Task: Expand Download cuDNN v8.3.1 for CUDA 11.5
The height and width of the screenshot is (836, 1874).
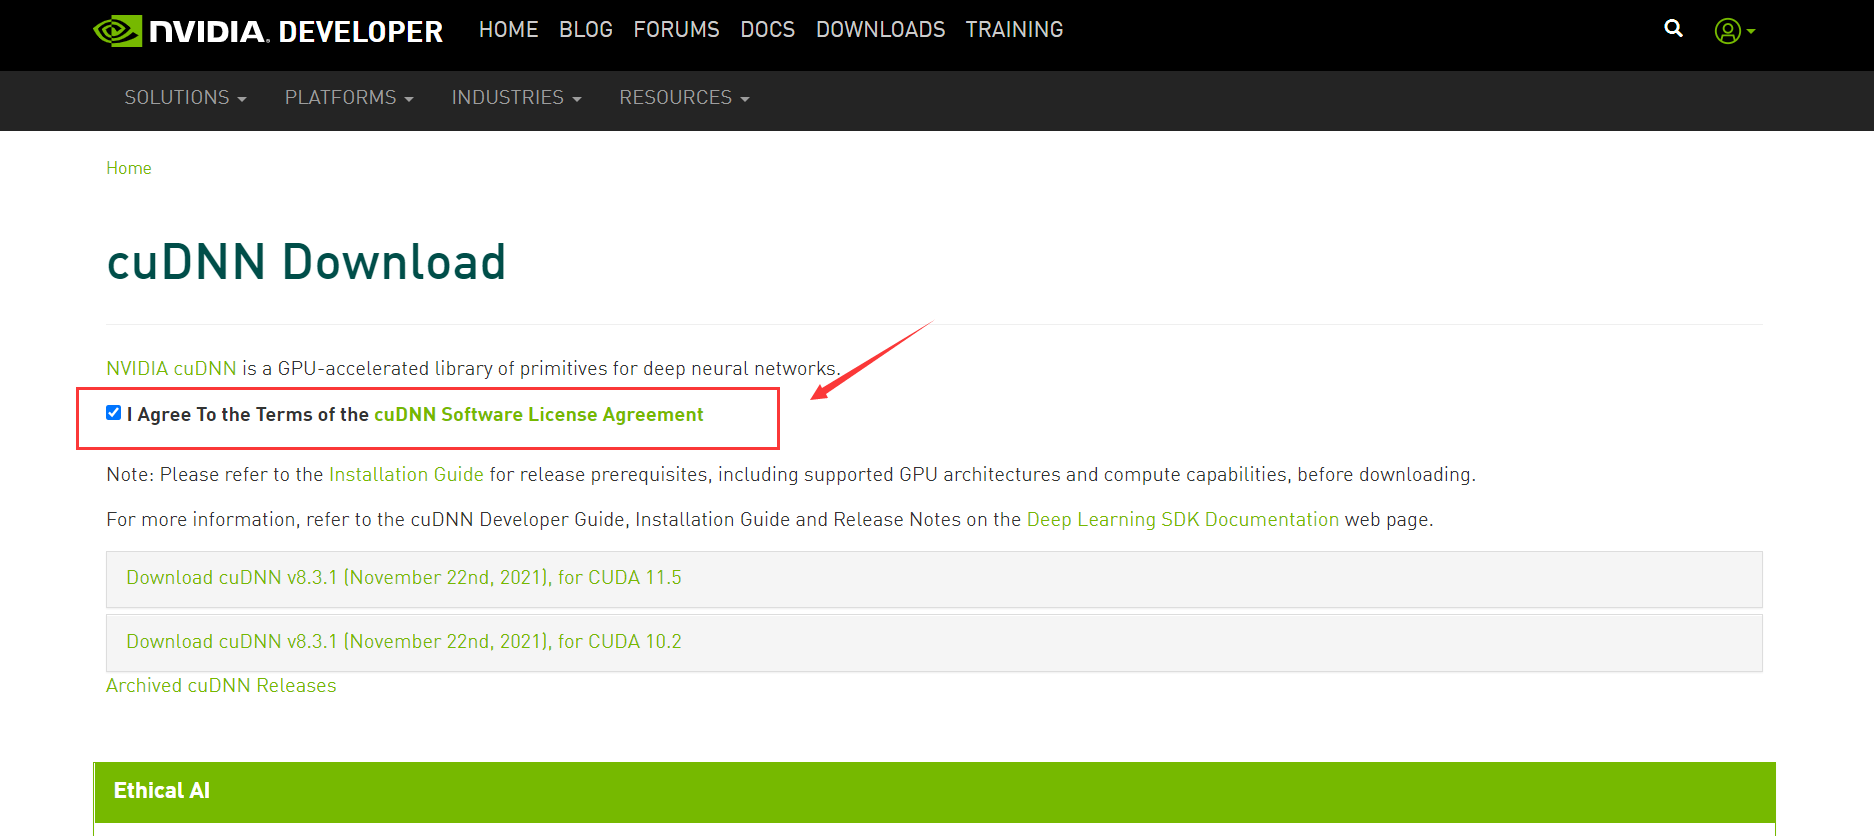Action: (x=934, y=579)
